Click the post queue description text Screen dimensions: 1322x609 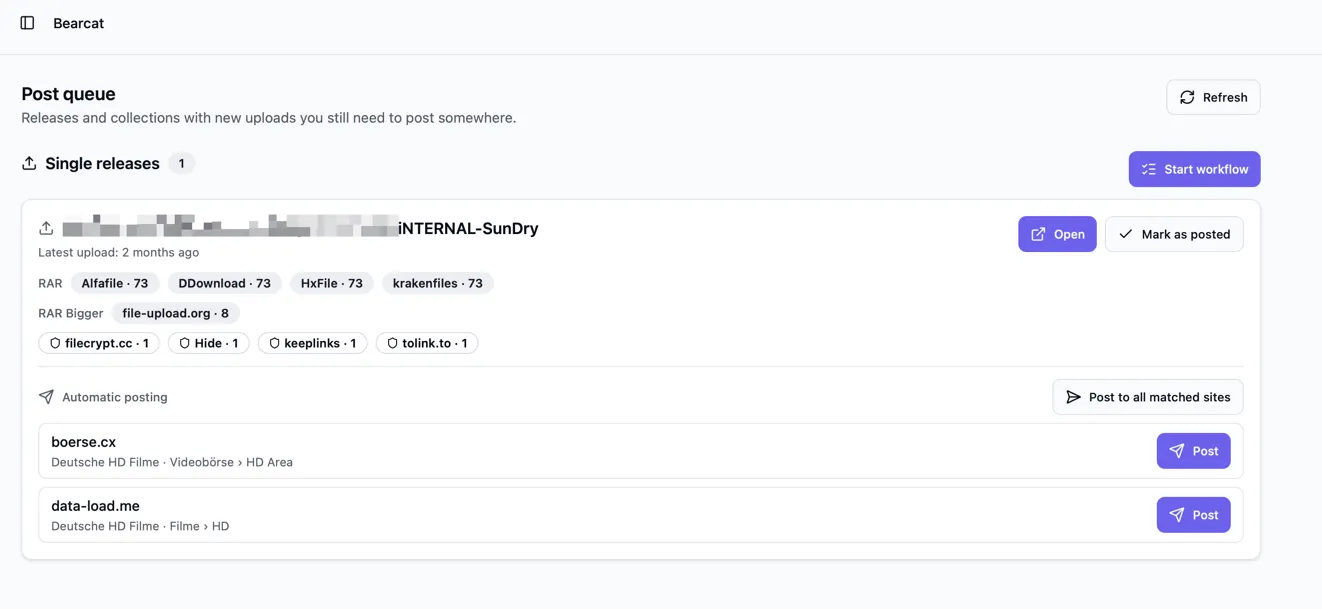click(x=269, y=118)
